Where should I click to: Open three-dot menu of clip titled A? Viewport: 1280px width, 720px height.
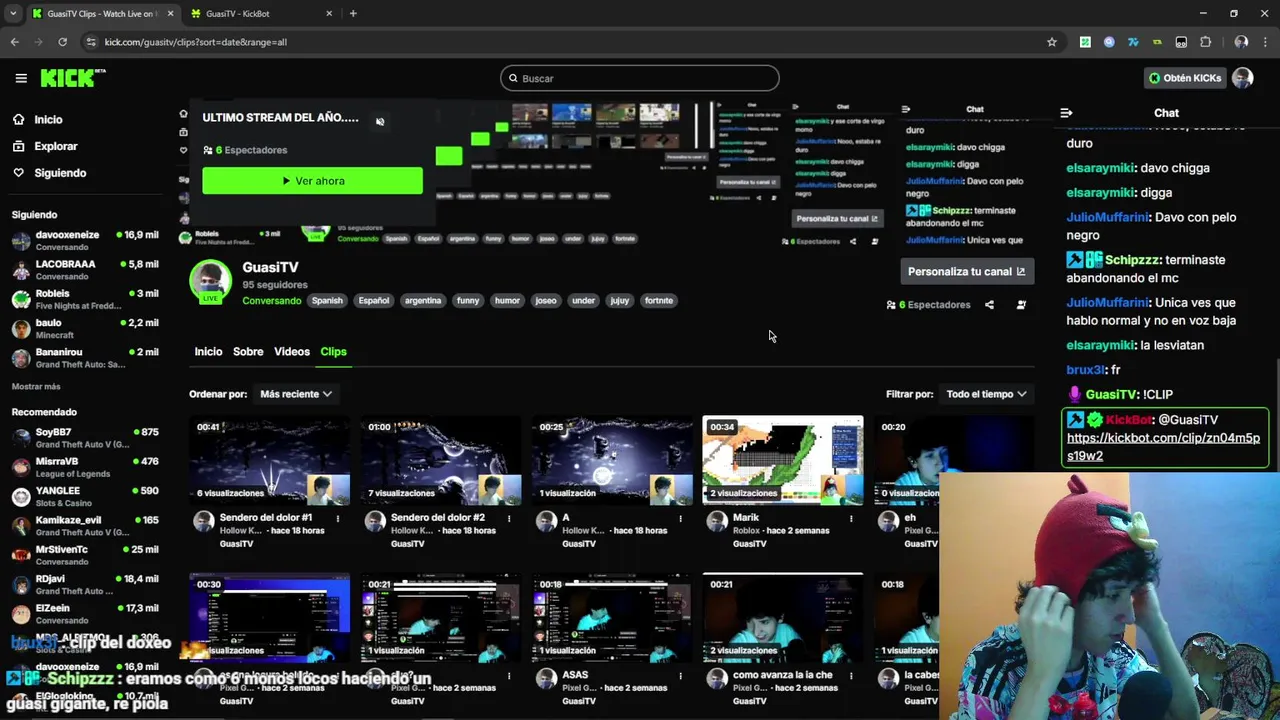(x=680, y=518)
